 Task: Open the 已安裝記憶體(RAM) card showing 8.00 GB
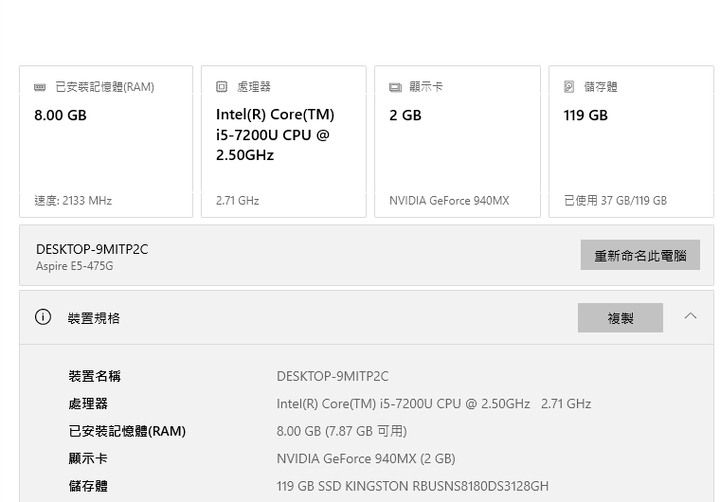(106, 141)
